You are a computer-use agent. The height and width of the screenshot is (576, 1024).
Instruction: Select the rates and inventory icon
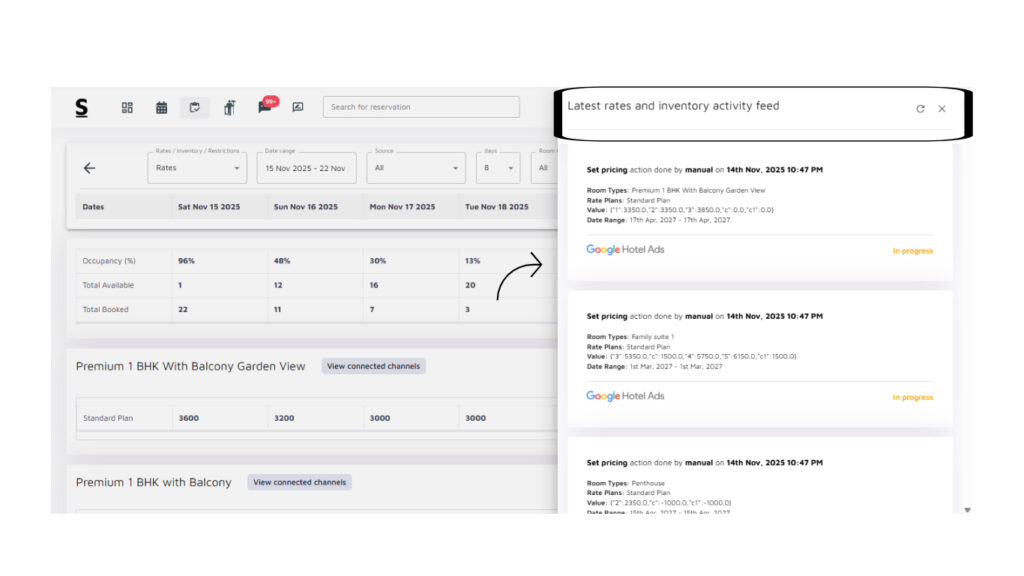point(195,107)
